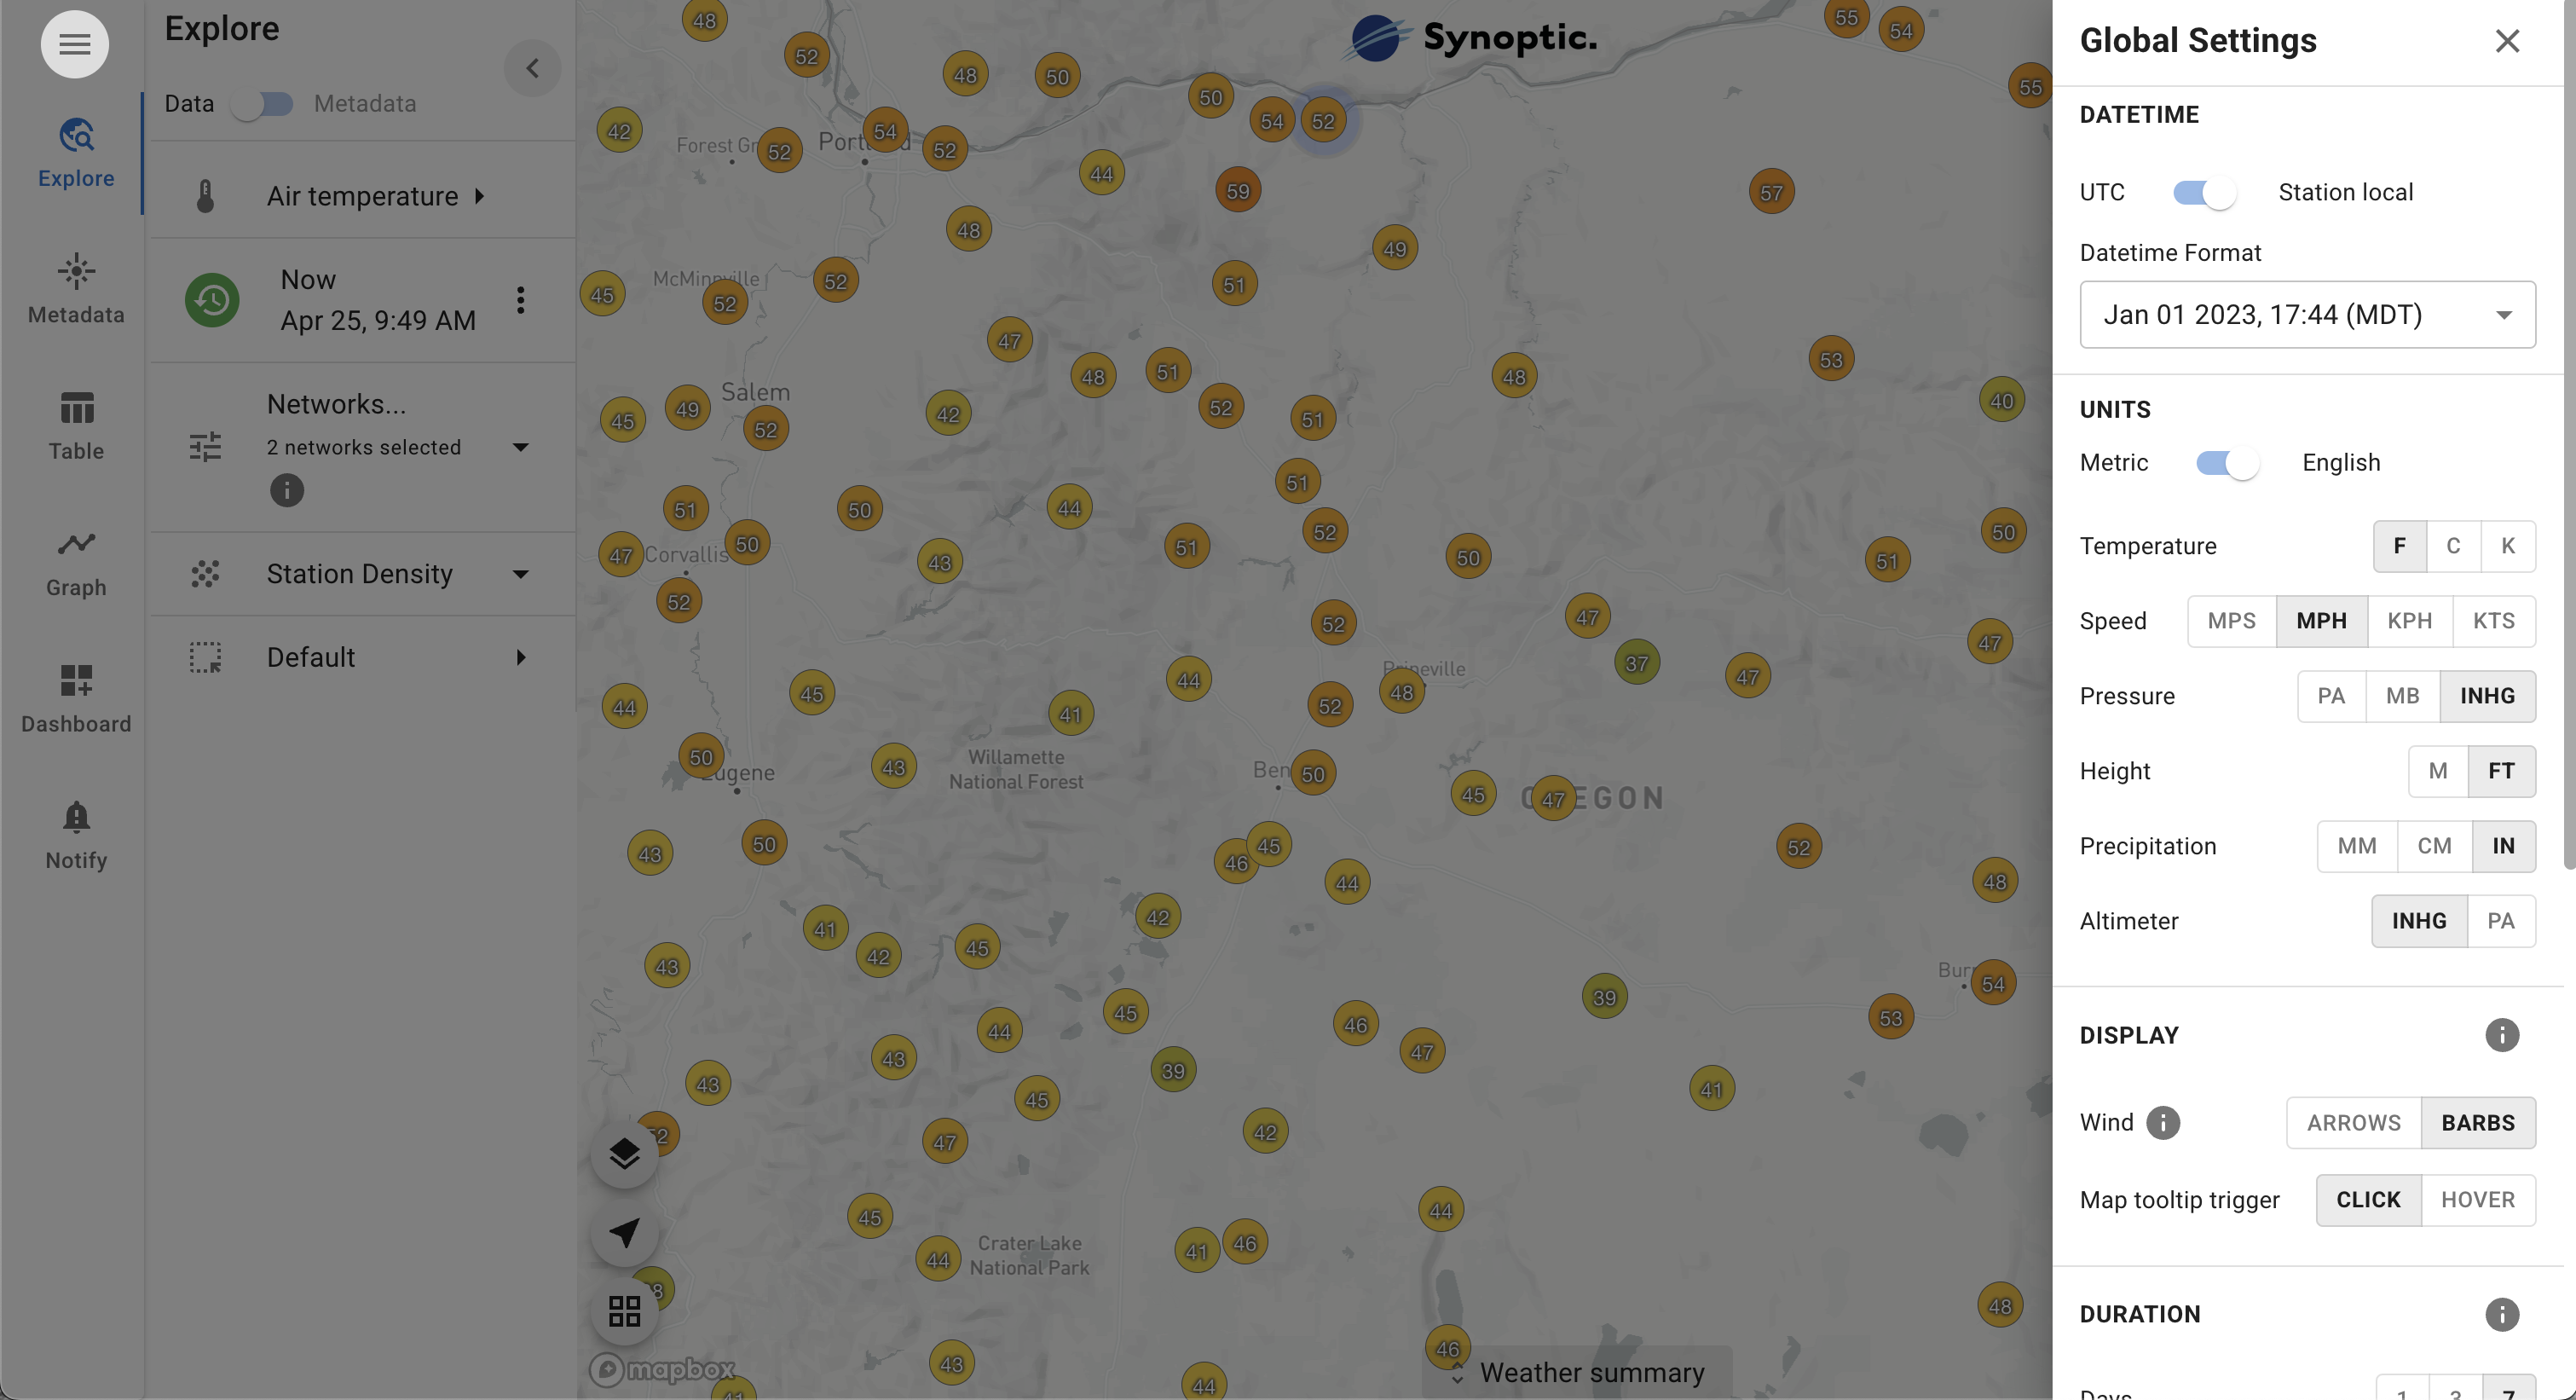This screenshot has height=1400, width=2576.
Task: Click the DISPLAY section info icon
Action: [2501, 1035]
